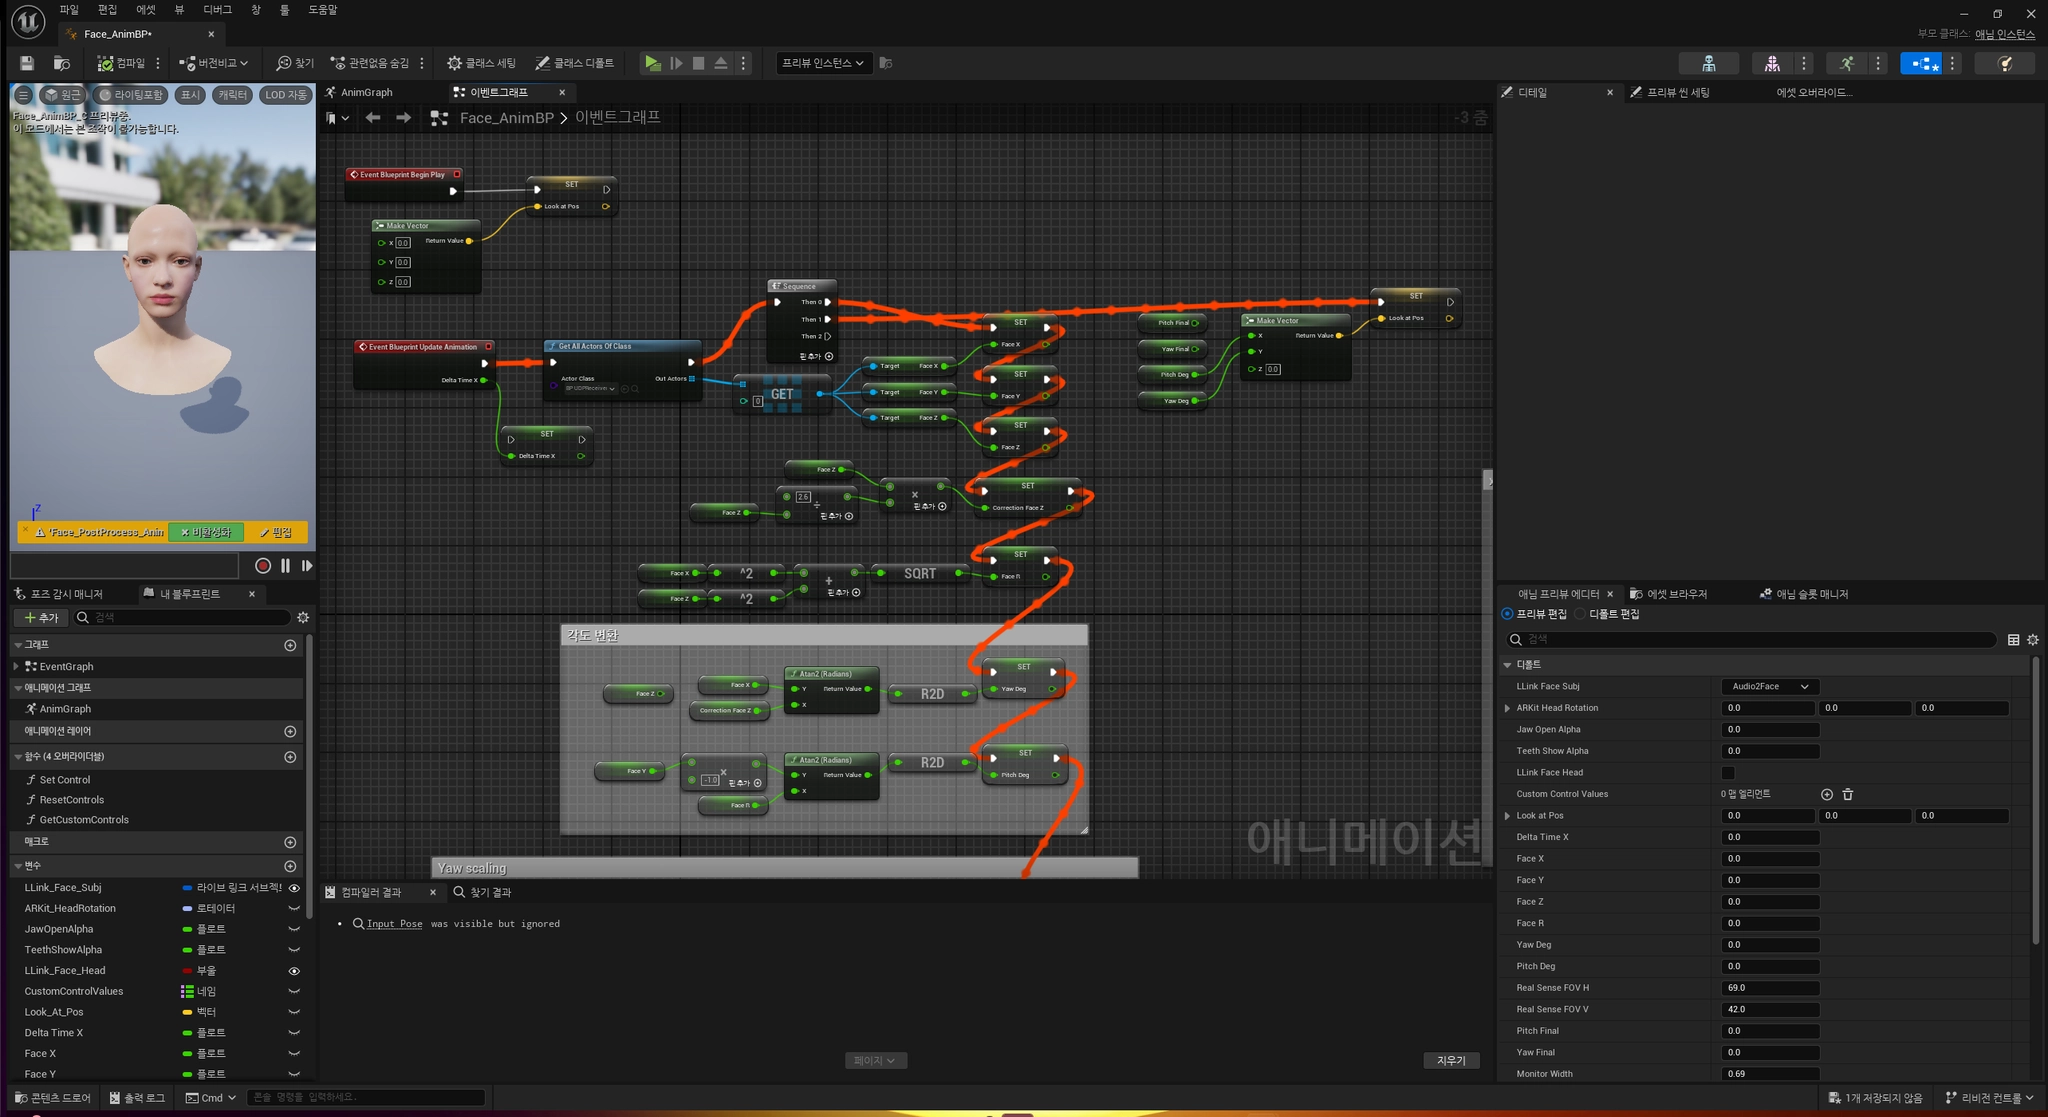
Task: Toggle the LLink Face Head checkbox
Action: pyautogui.click(x=1728, y=773)
